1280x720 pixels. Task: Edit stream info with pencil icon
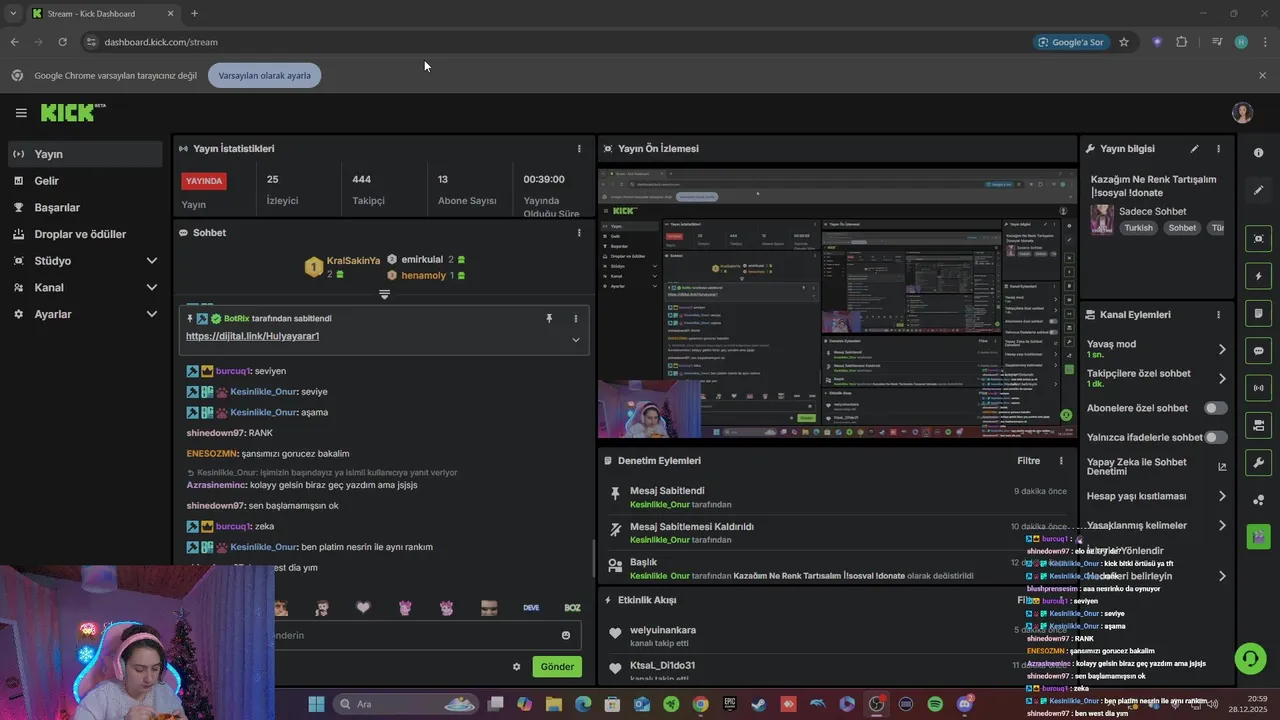(1194, 149)
